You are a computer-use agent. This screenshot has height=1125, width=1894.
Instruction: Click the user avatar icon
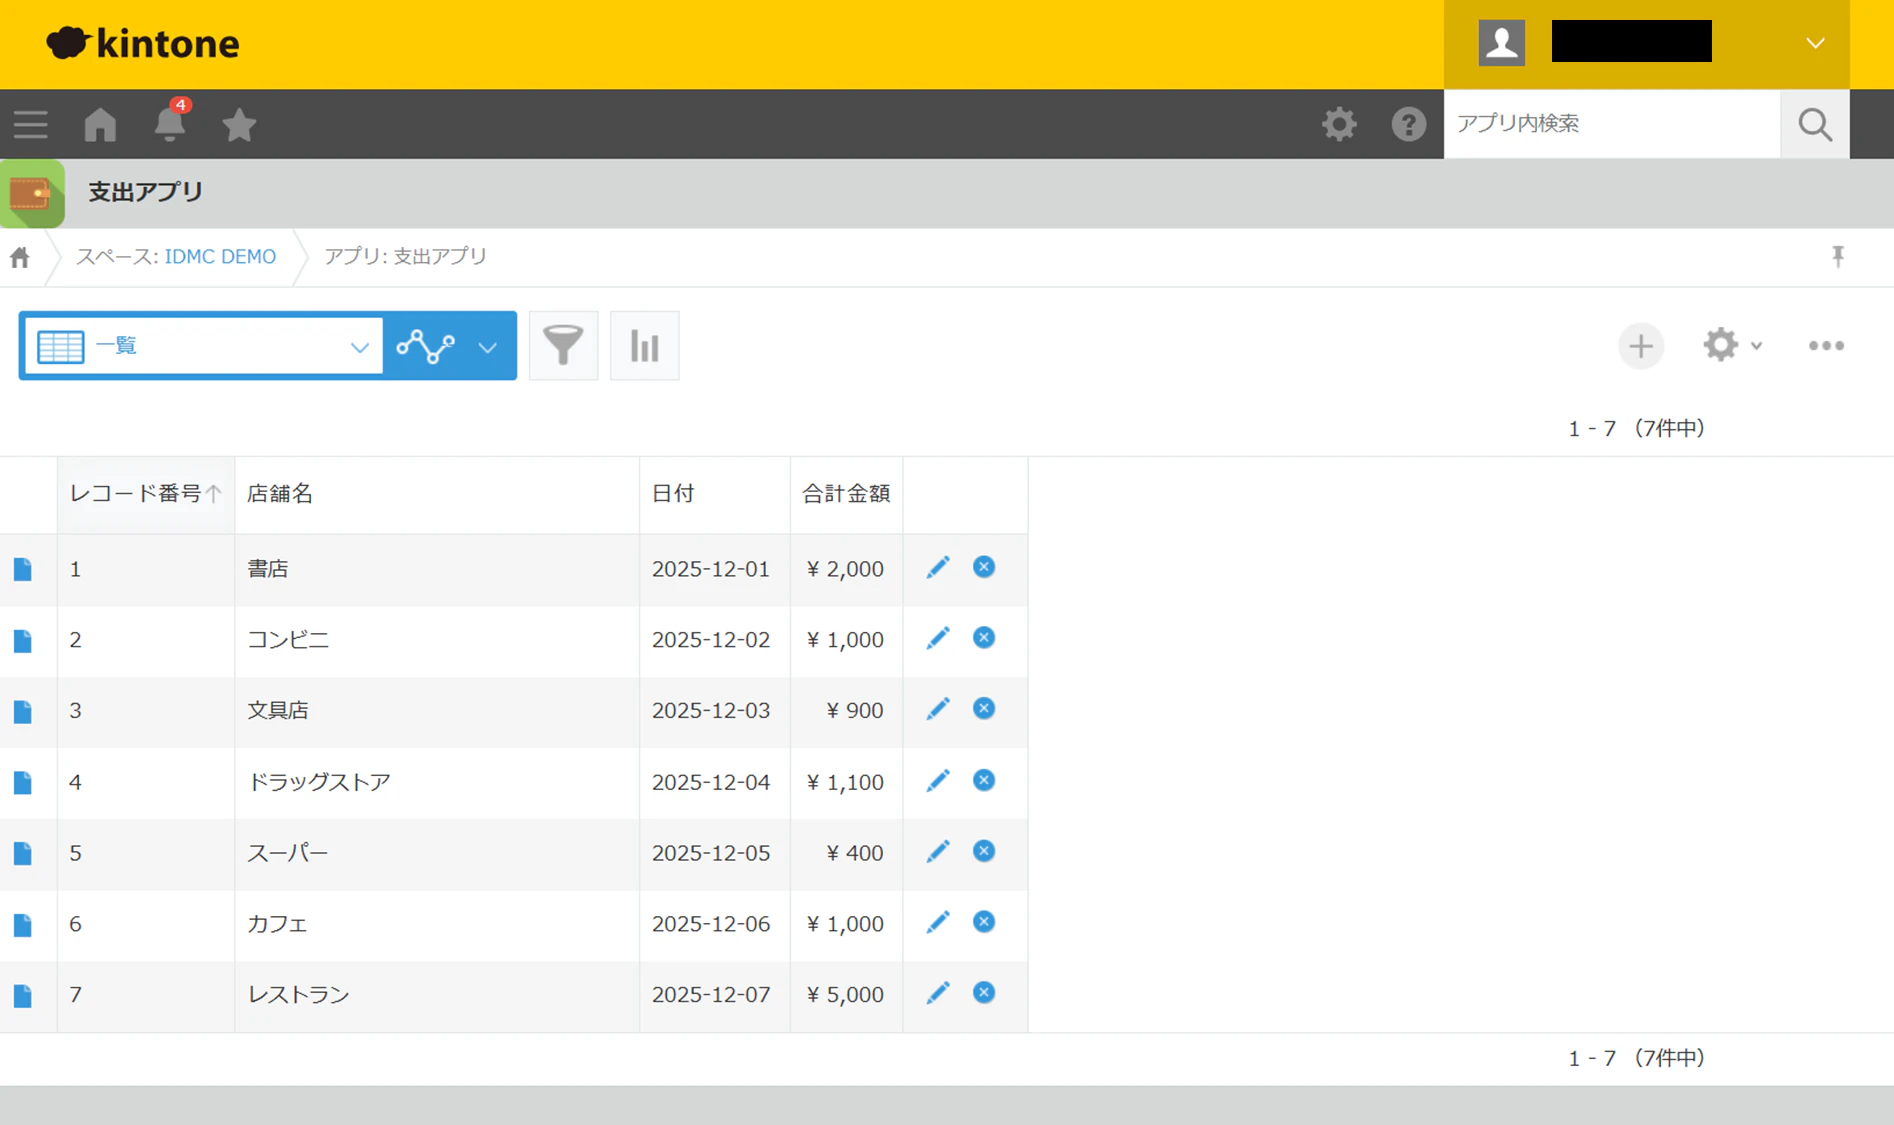coord(1501,43)
